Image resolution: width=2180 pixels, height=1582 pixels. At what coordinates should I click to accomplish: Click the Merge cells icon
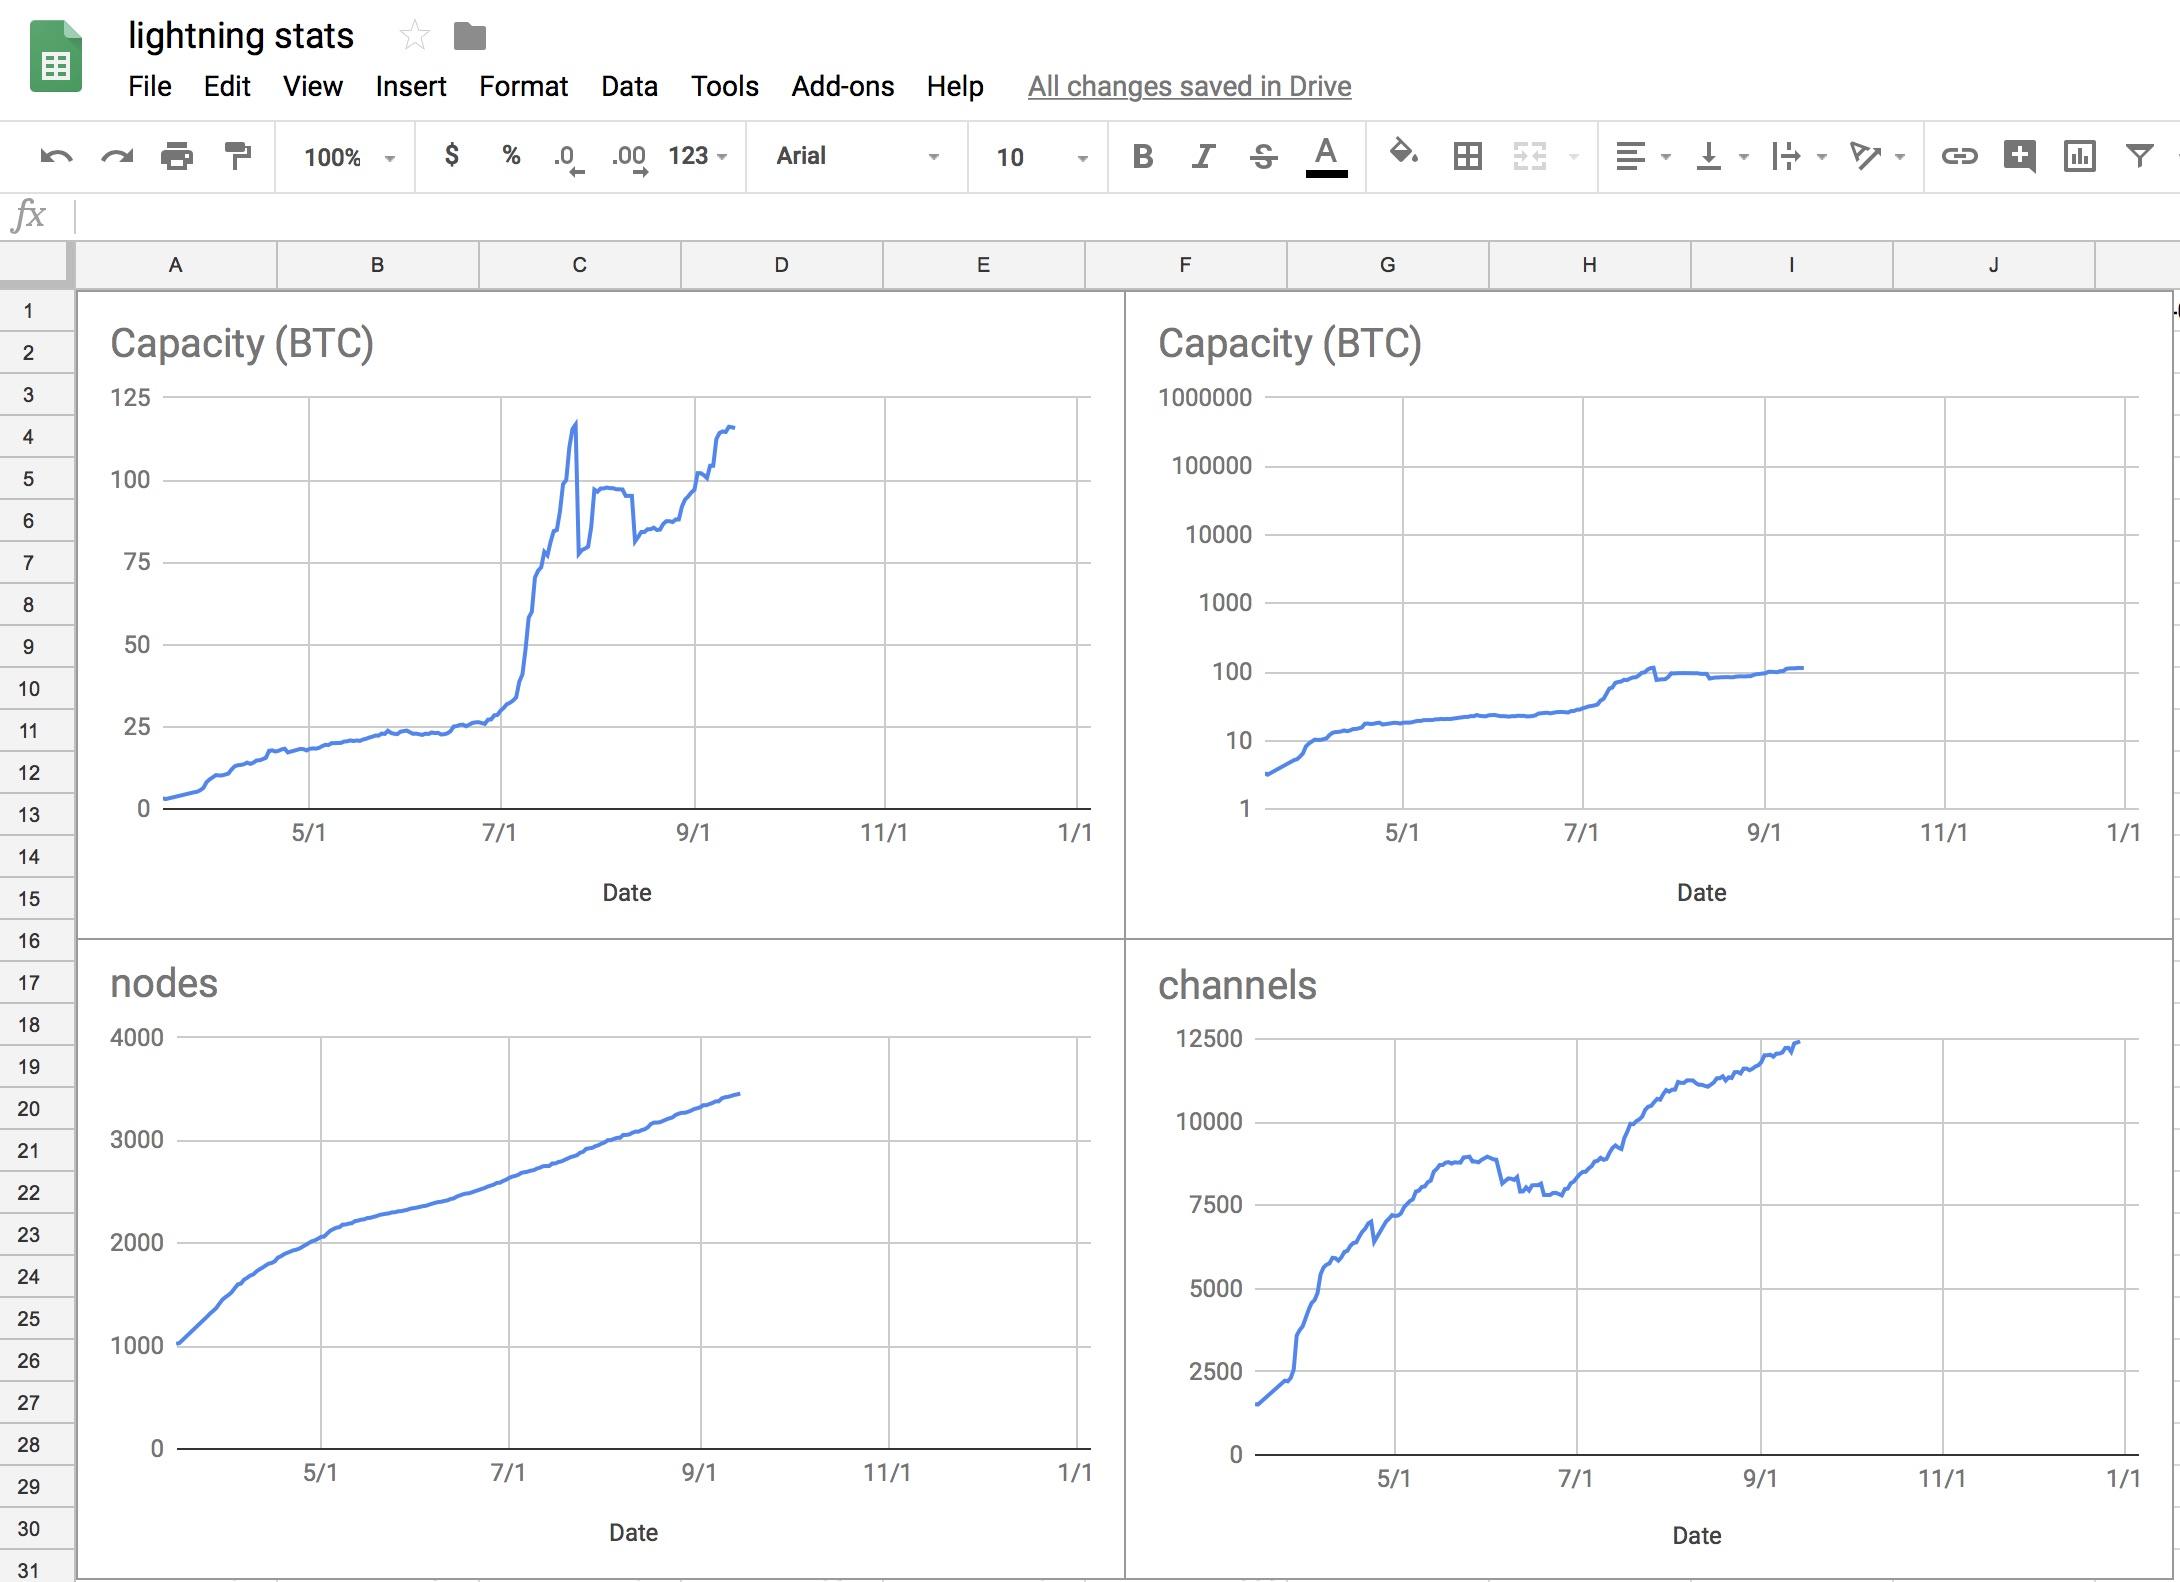coord(1529,156)
